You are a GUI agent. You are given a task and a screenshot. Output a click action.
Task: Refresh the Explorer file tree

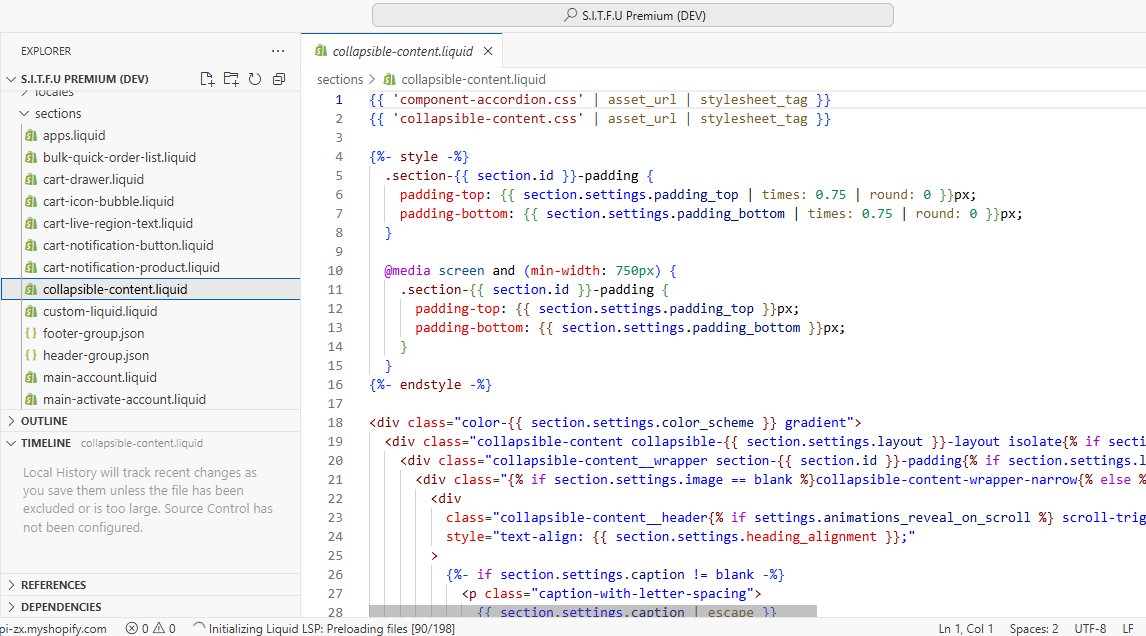click(x=255, y=80)
